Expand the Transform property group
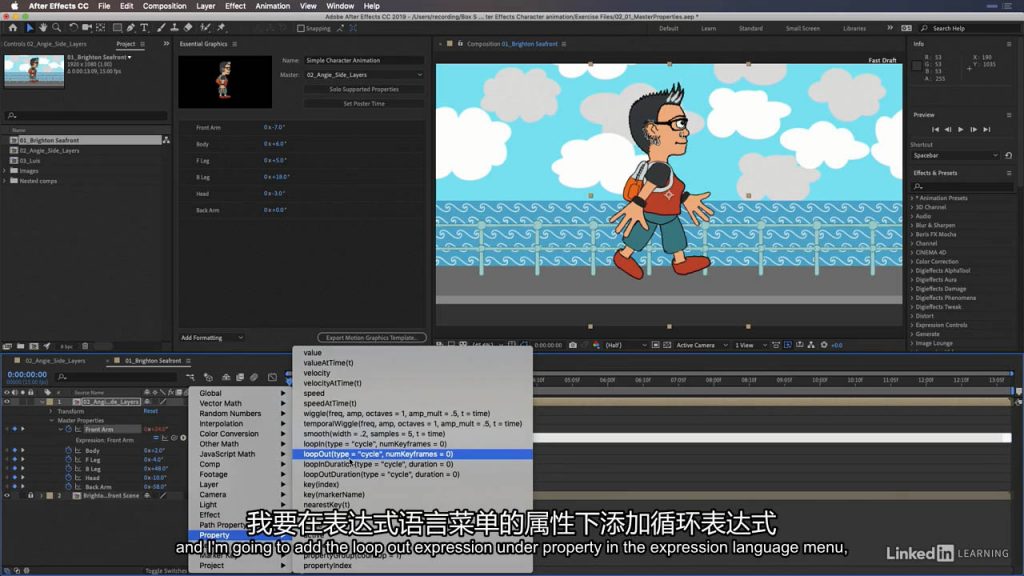 point(51,411)
